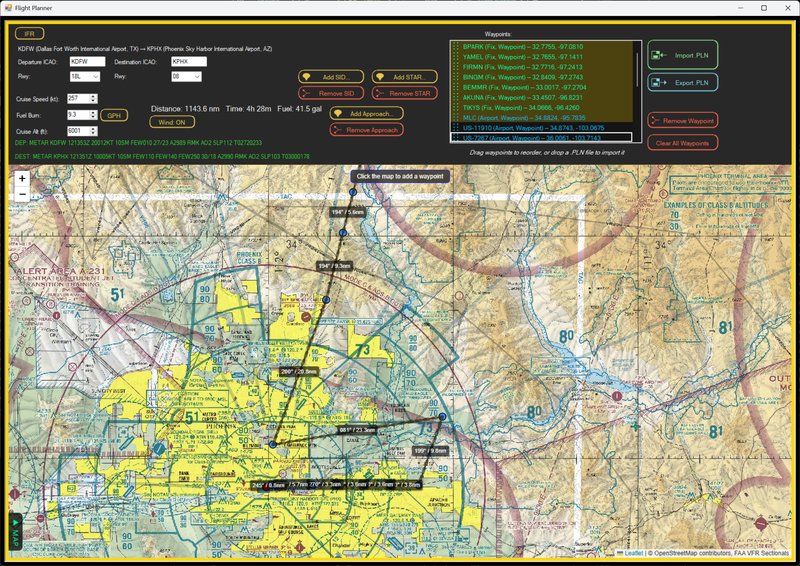800x566 pixels.
Task: Click the 200° / 20.8nm leg label
Action: coord(299,372)
